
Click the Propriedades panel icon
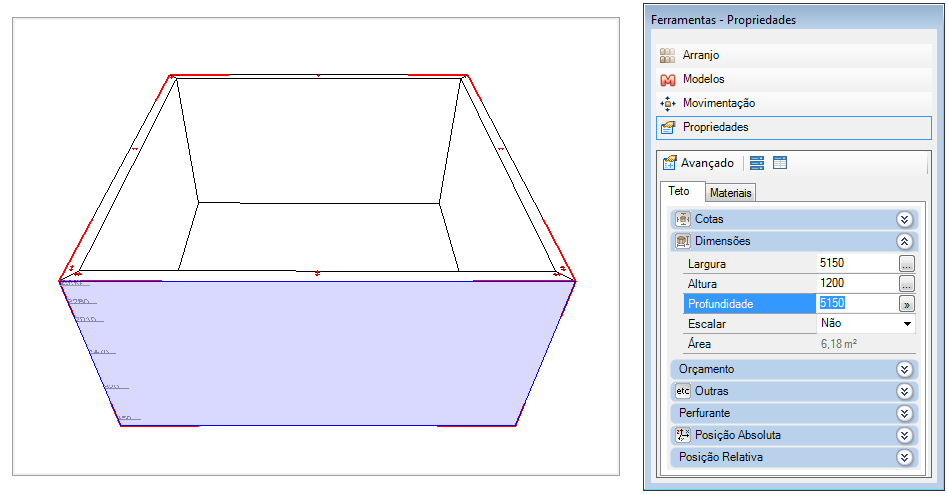tap(667, 128)
